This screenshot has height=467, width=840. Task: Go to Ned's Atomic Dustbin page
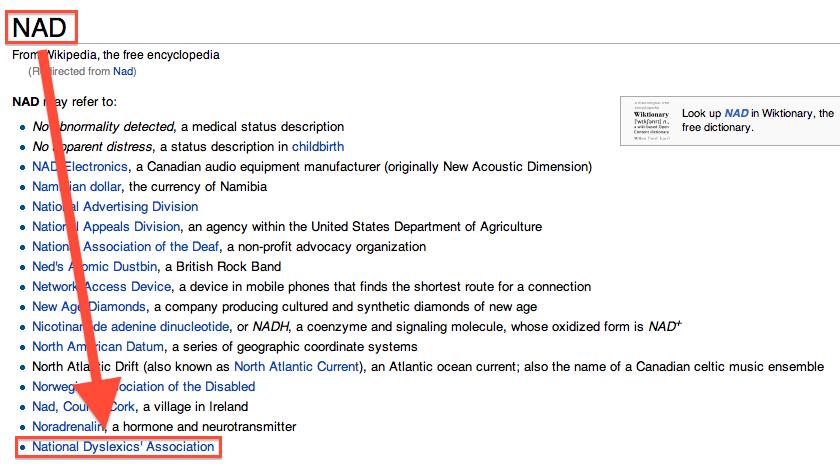click(95, 267)
